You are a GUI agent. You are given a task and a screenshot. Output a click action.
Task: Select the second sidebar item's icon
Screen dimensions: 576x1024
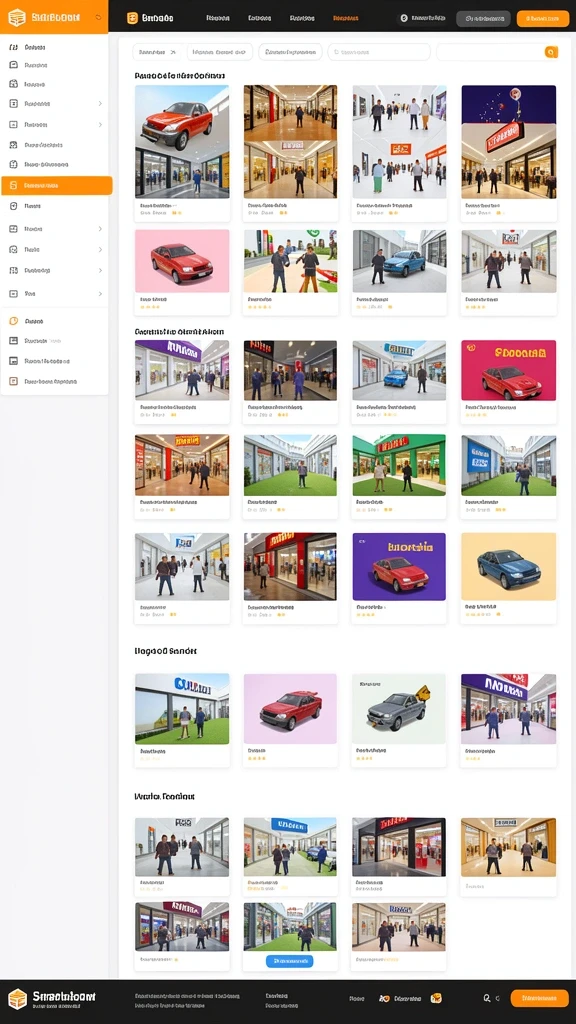13,65
